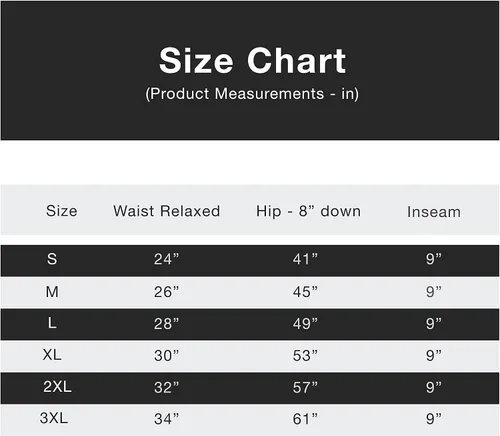Select the Size column header
This screenshot has height=436, width=500.
pos(62,211)
